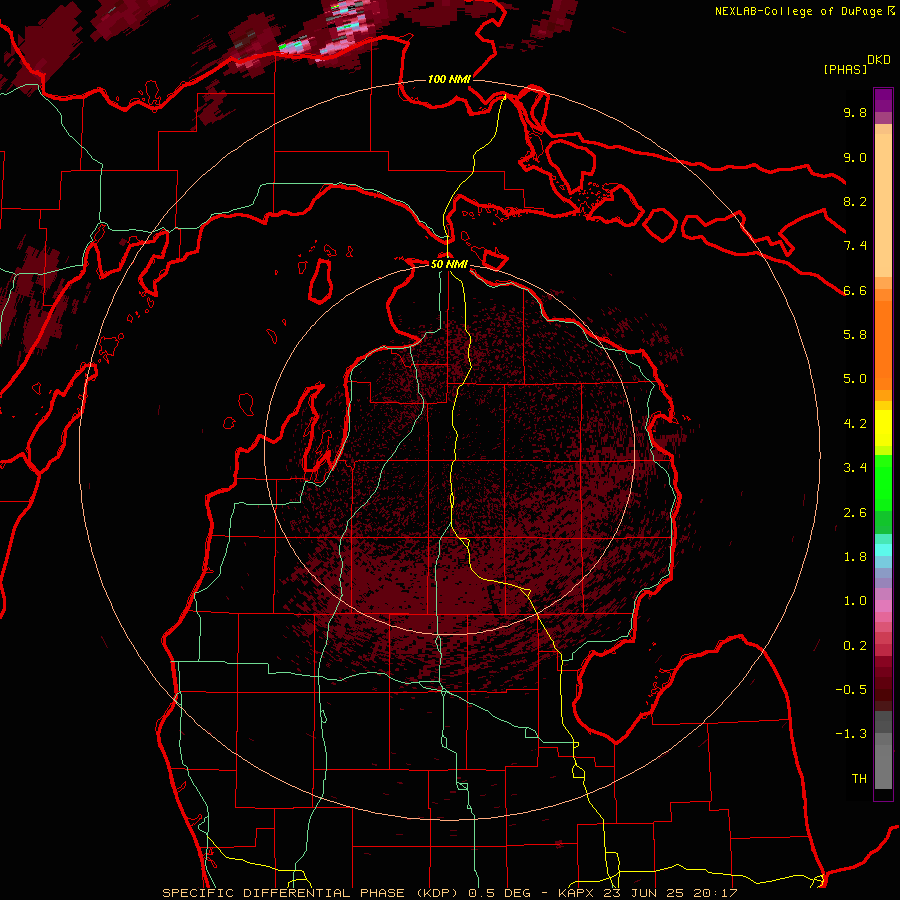The image size is (900, 900).
Task: Click the 23 JUN 25 20:17 timestamp
Action: 670,893
